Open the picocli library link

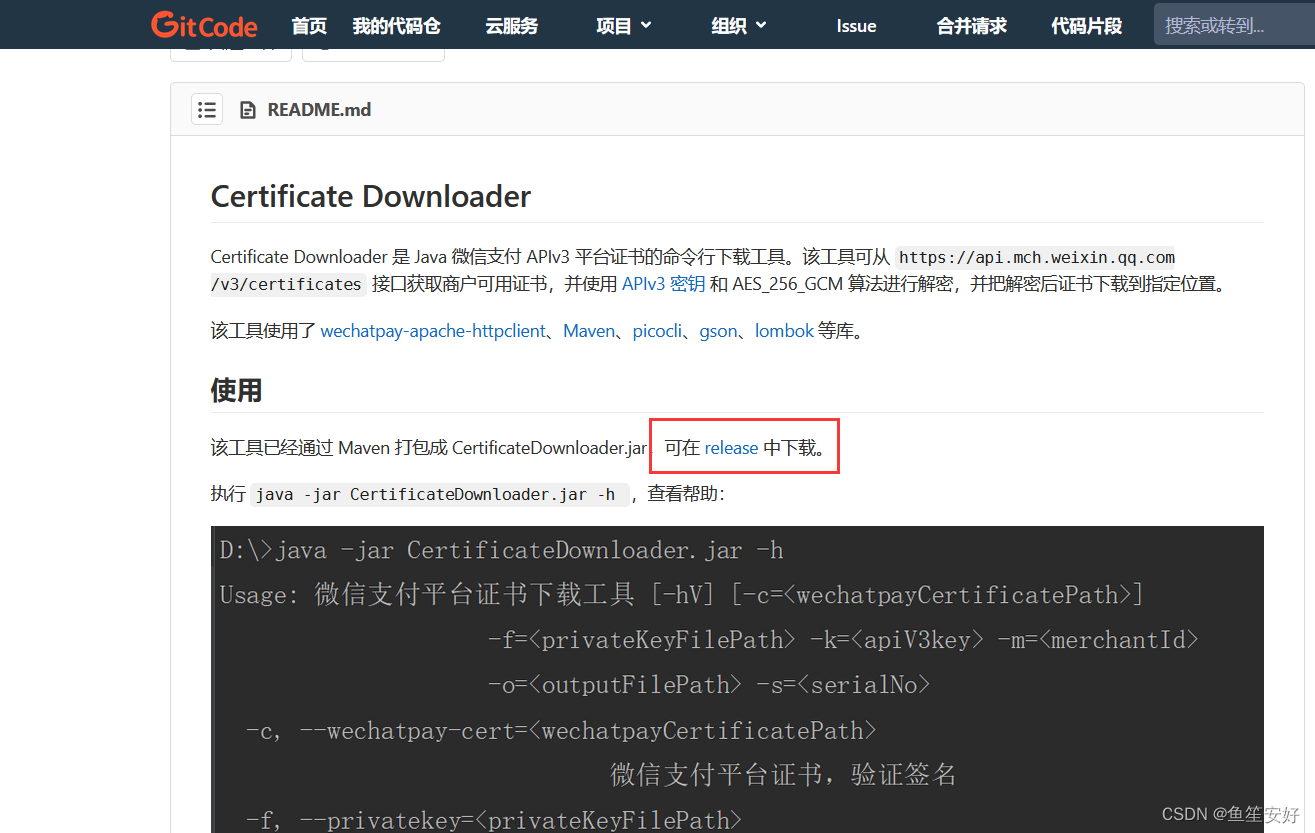pyautogui.click(x=657, y=331)
